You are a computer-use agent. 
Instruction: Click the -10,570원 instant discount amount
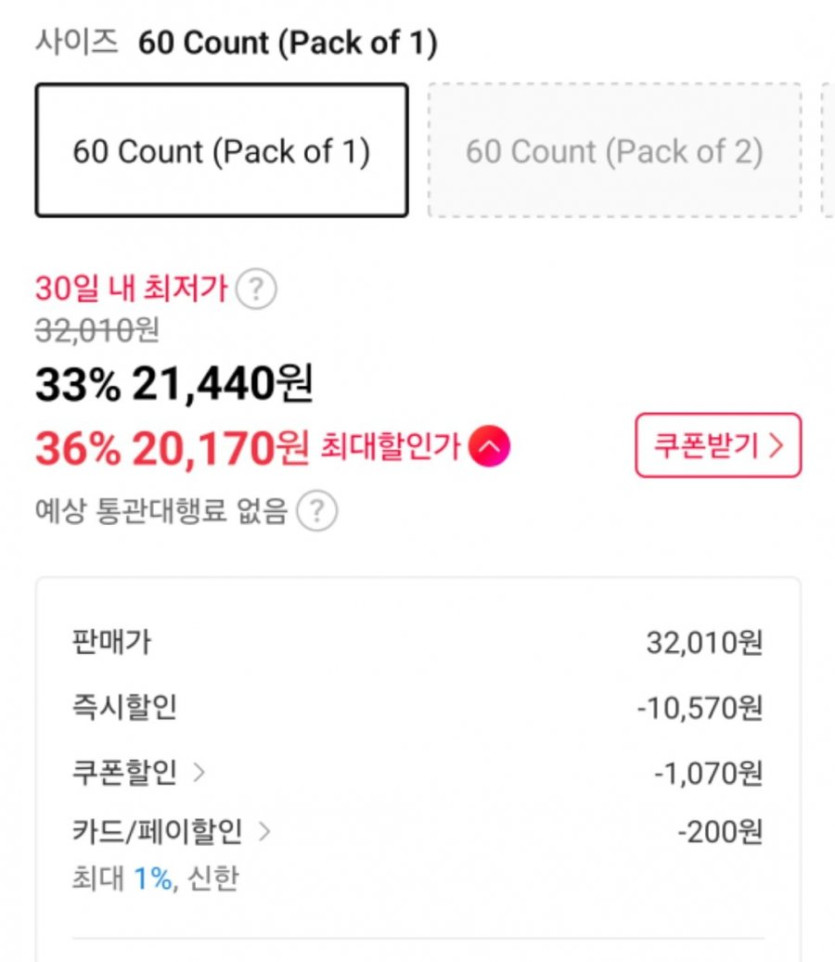coord(700,708)
